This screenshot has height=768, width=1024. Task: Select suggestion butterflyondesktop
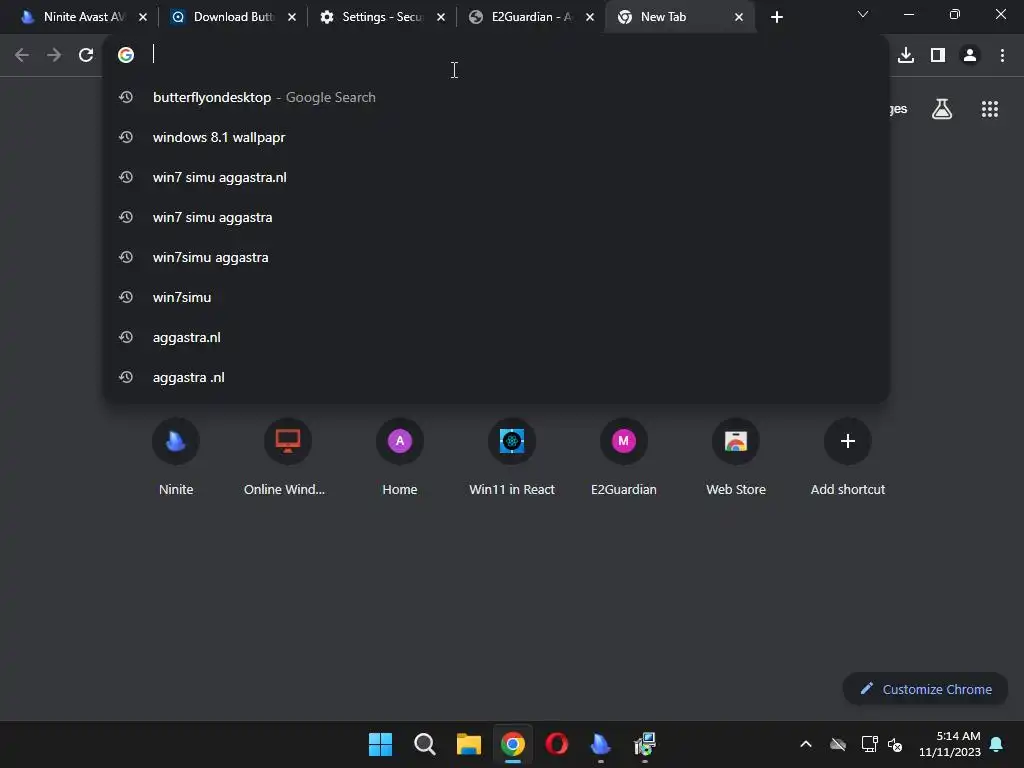point(496,97)
